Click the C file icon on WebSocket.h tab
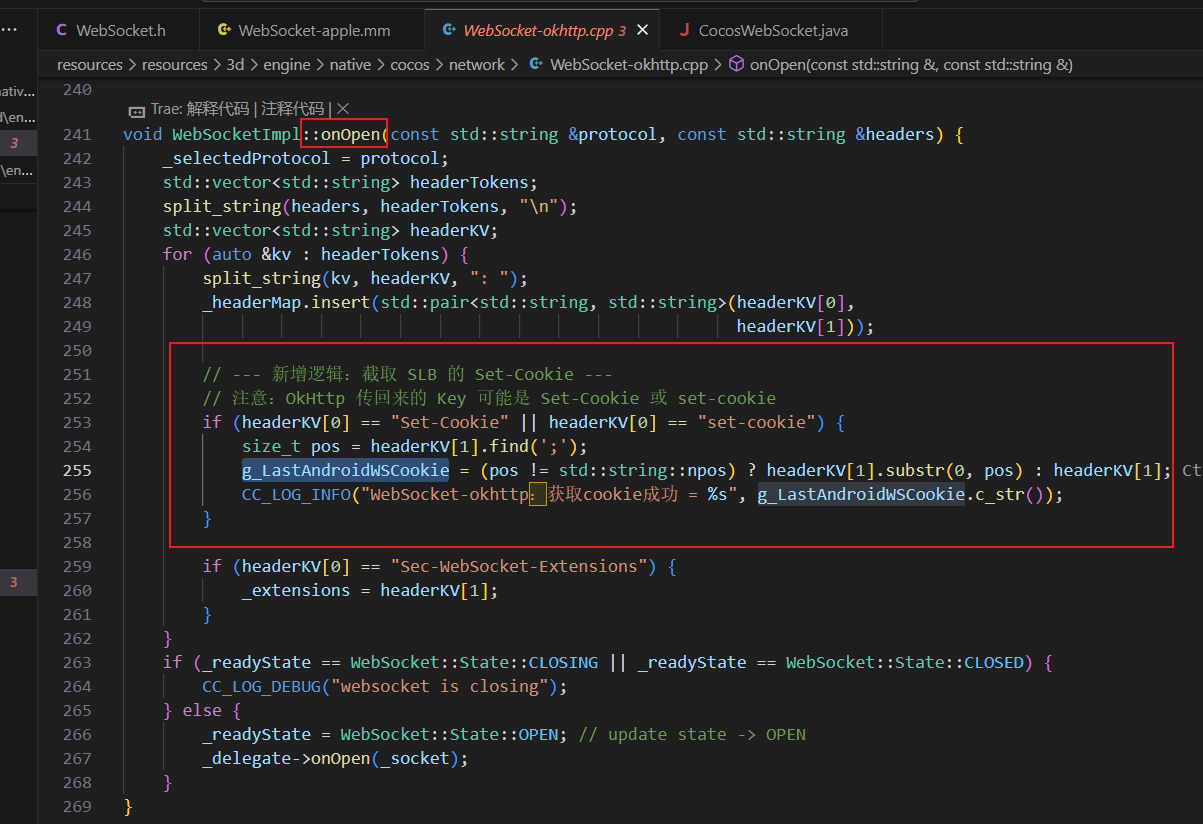1203x824 pixels. pos(62,30)
